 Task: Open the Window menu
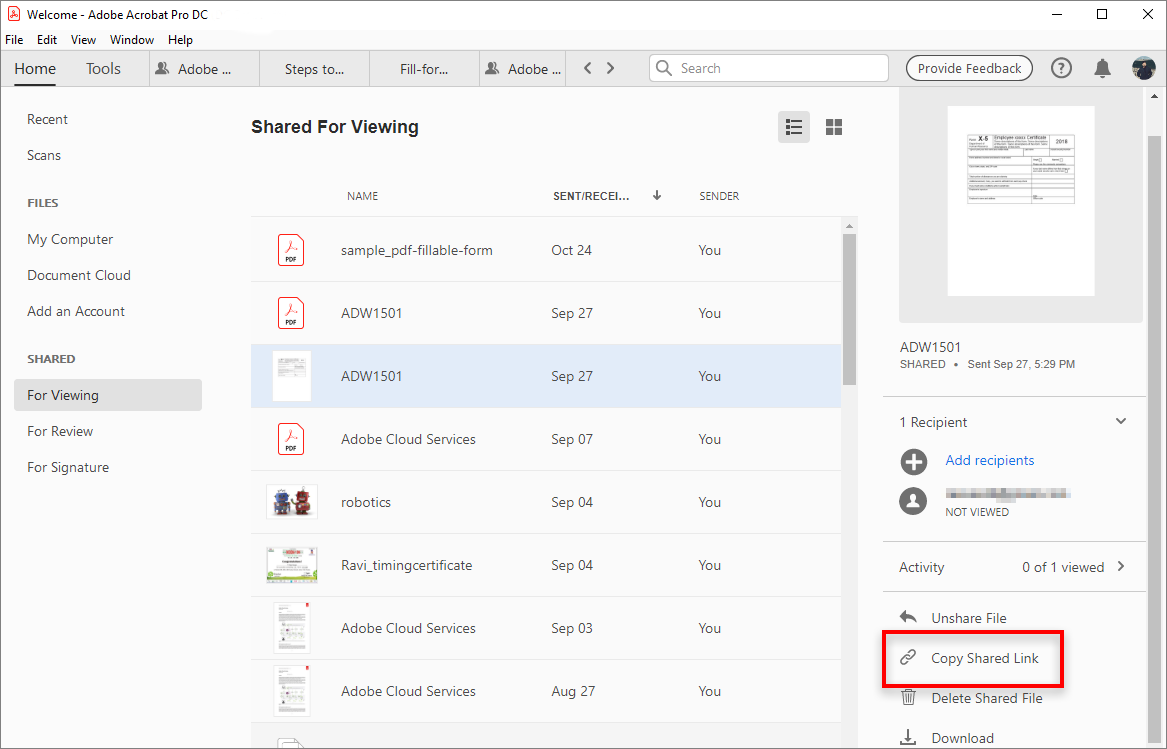[x=132, y=40]
